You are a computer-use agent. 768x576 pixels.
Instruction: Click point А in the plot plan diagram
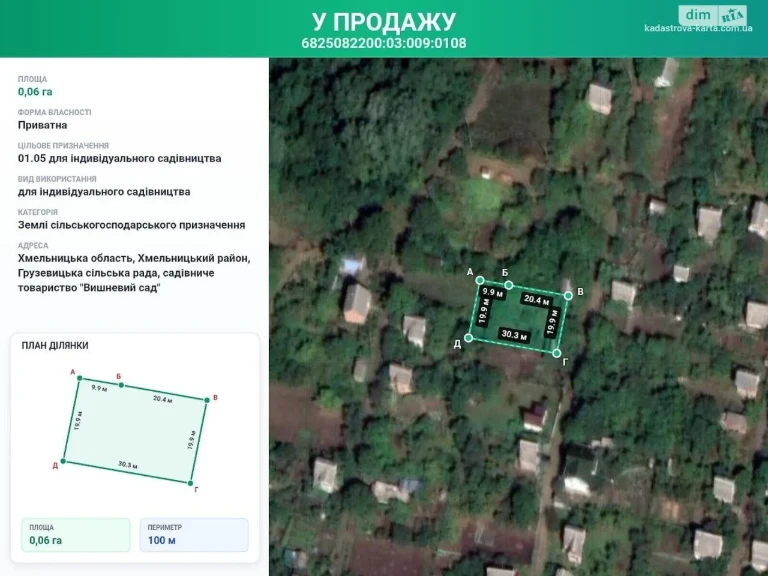tap(80, 378)
